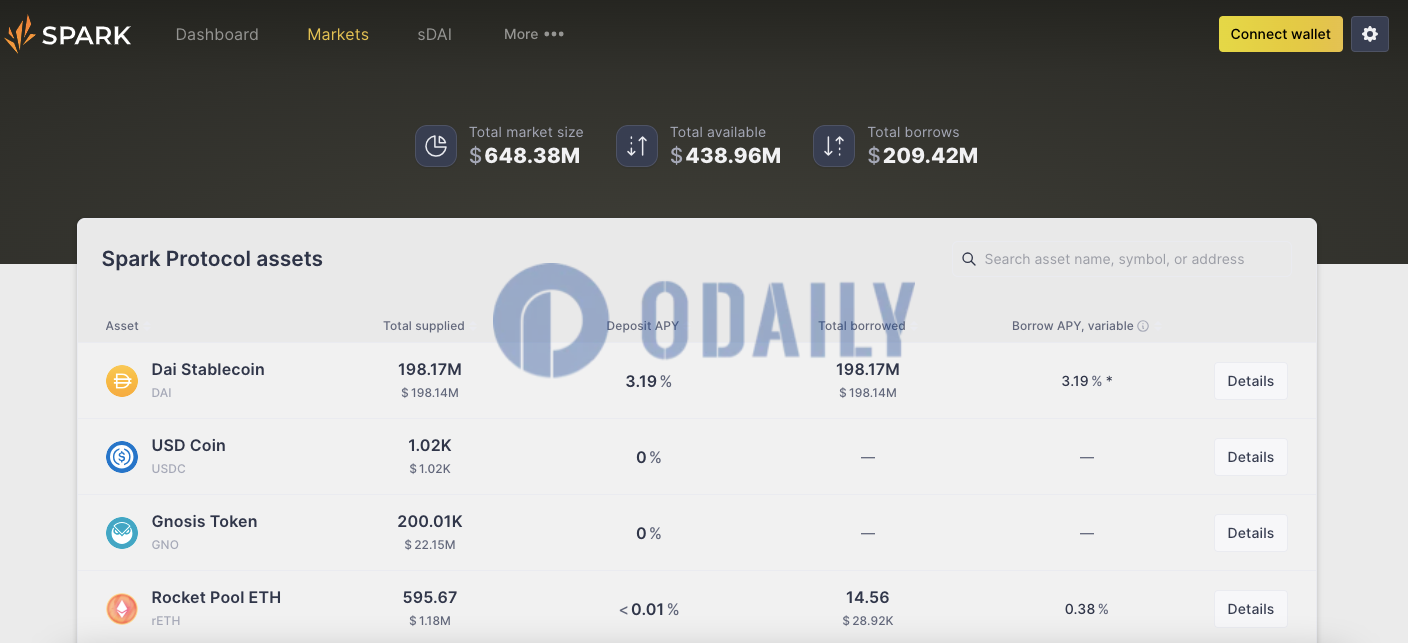
Task: Expand the More menu
Action: coord(534,34)
